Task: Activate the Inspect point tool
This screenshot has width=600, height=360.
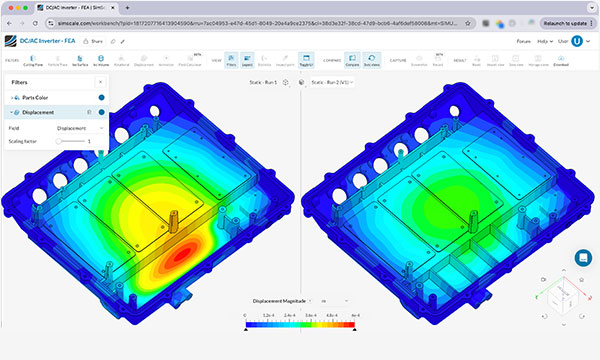Action: pyautogui.click(x=285, y=60)
